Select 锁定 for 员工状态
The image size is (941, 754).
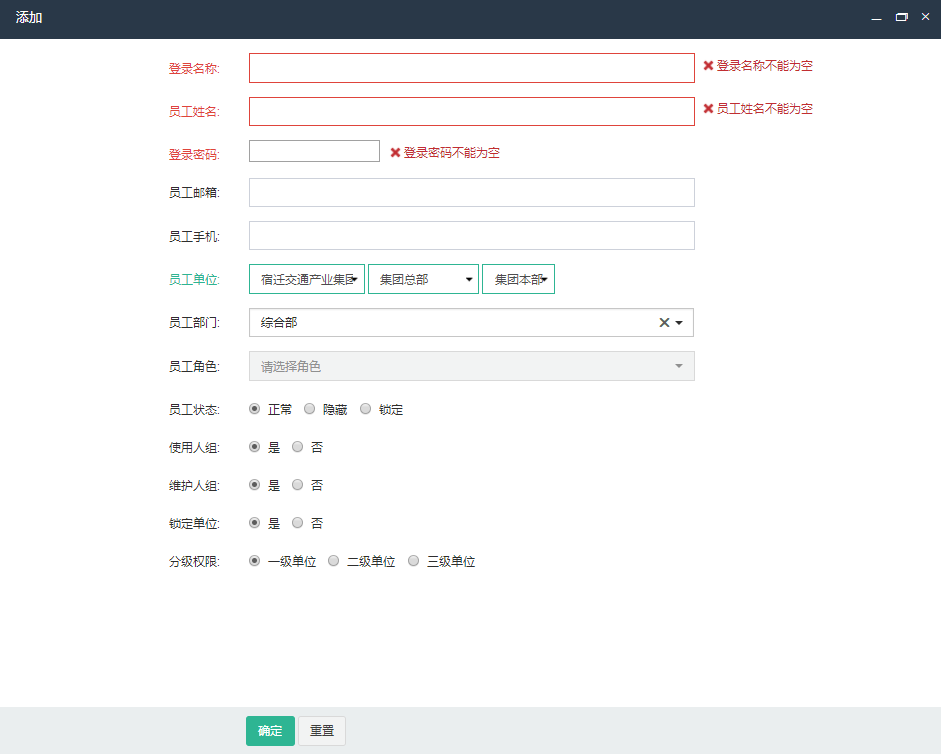point(366,409)
